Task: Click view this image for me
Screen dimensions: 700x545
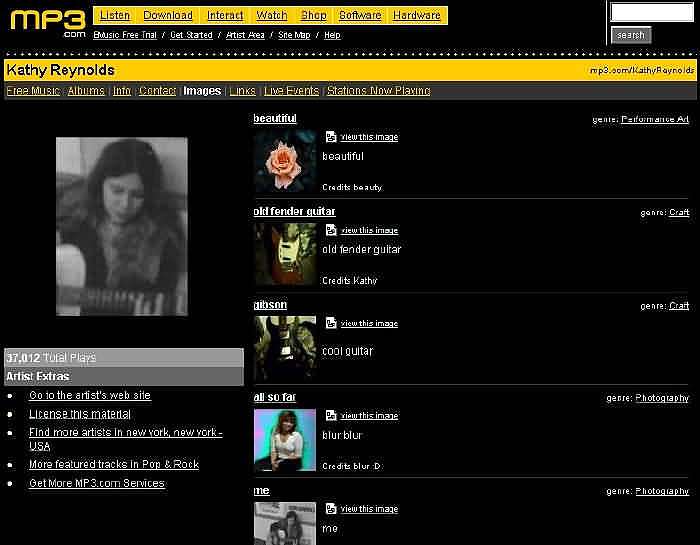Action: [369, 509]
